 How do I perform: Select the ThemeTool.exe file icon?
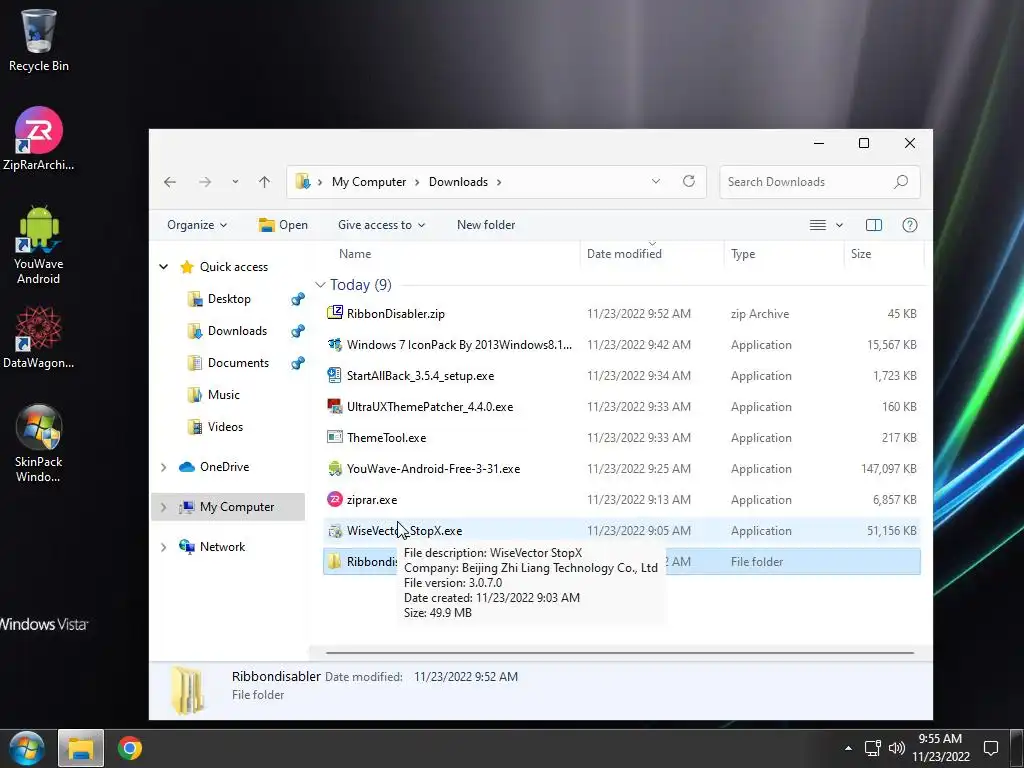(334, 437)
